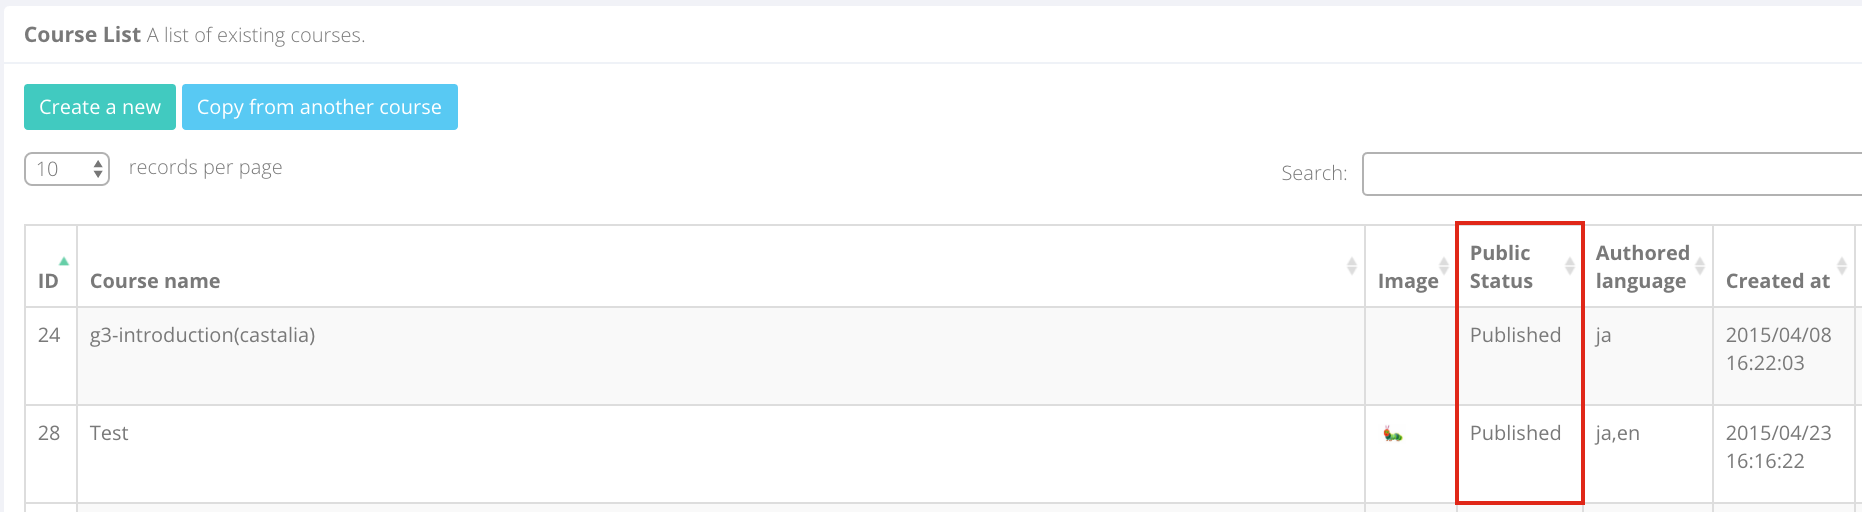Select the g3-introduction(castalia) course row
Screen dimensions: 1862x512
(x=940, y=356)
